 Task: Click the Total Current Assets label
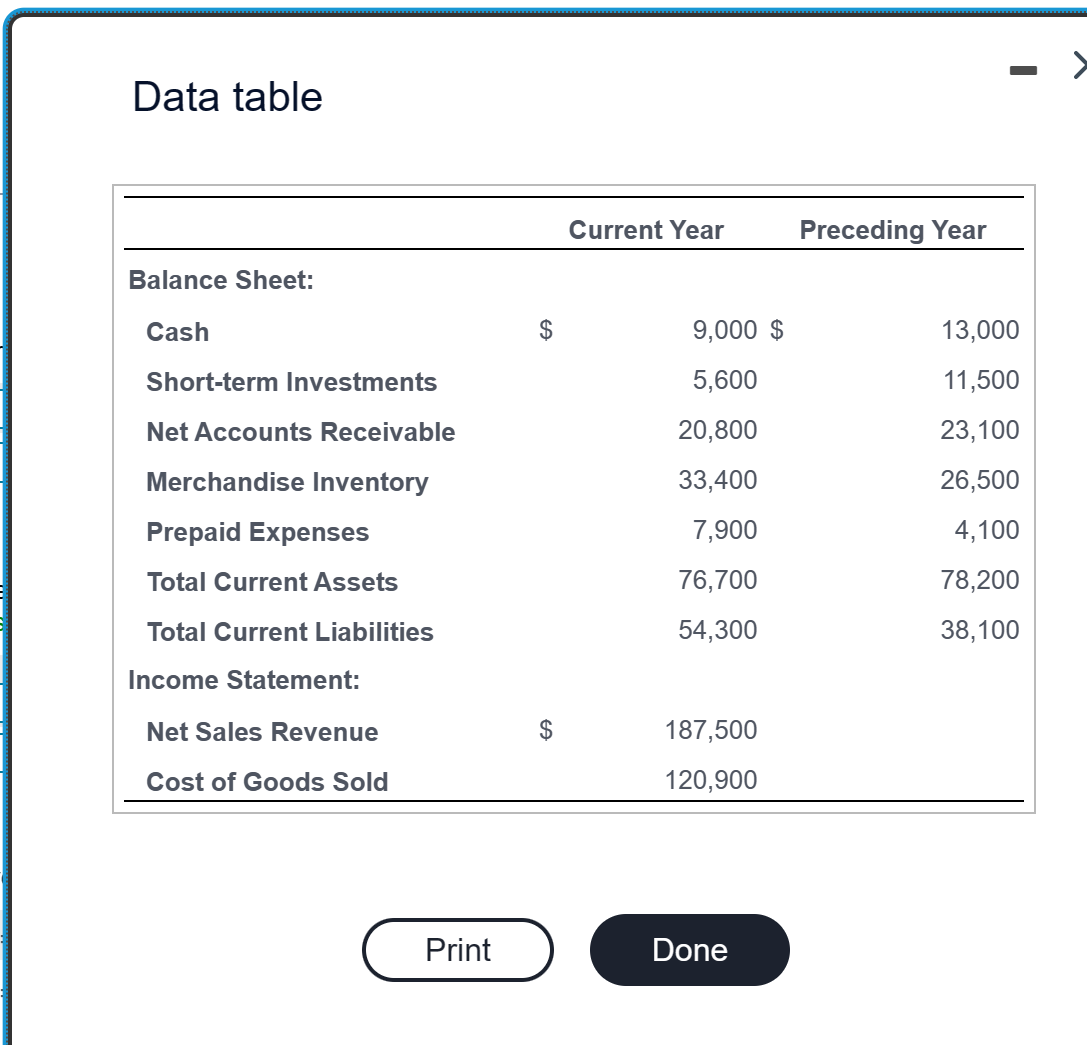pos(272,582)
